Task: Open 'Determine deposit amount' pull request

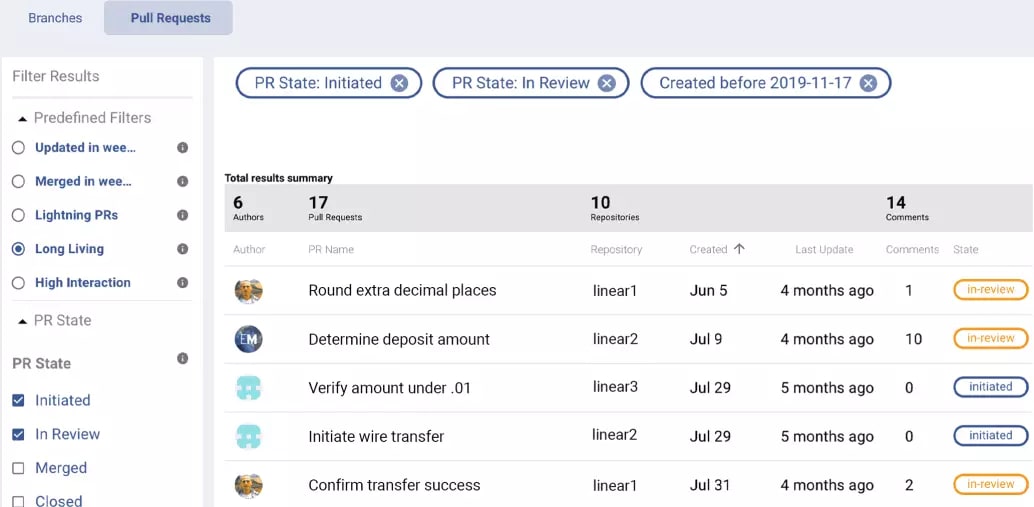Action: pos(399,340)
